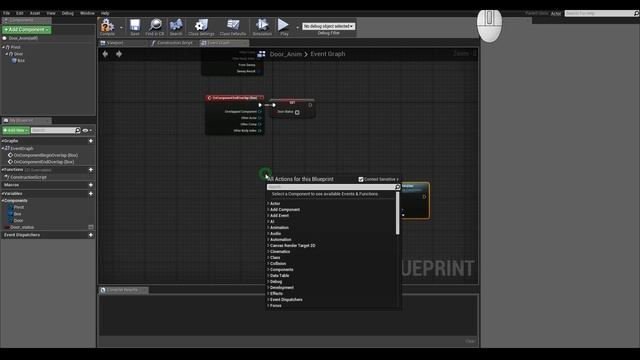Open Window menu
Image resolution: width=640 pixels, height=360 pixels.
pyautogui.click(x=87, y=13)
